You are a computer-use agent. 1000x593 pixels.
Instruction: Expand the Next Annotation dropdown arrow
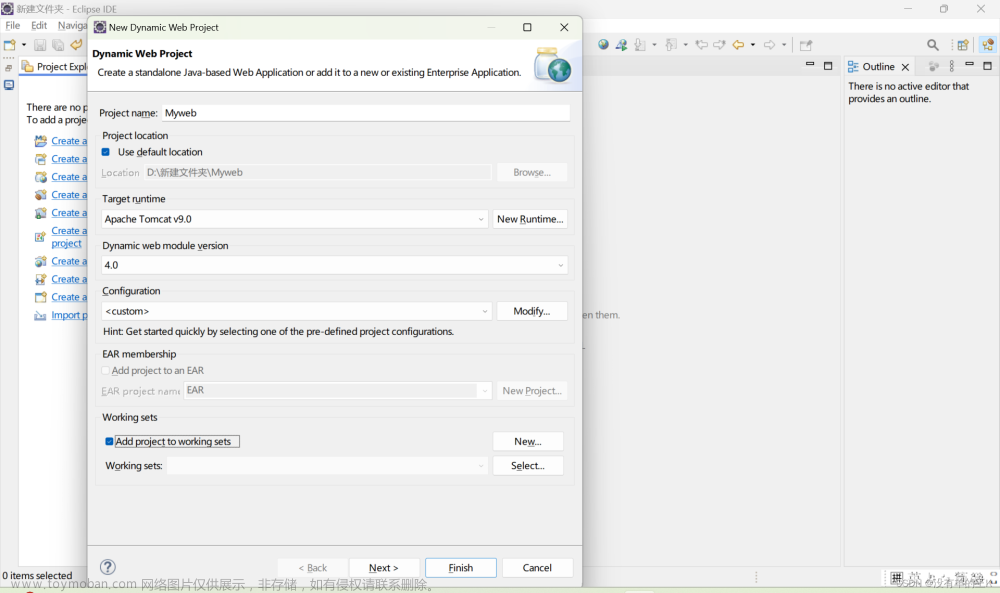654,45
